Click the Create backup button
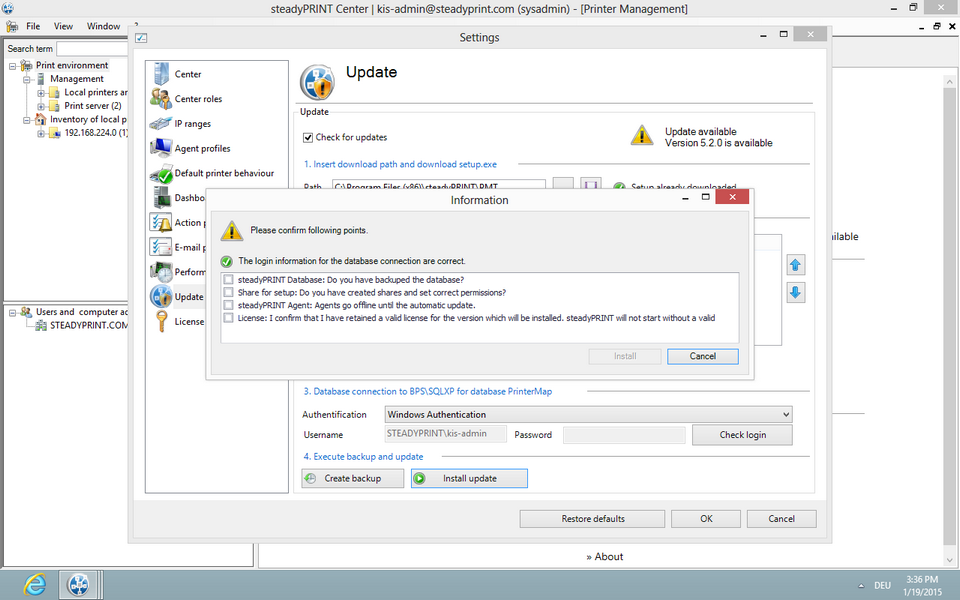 click(x=353, y=478)
